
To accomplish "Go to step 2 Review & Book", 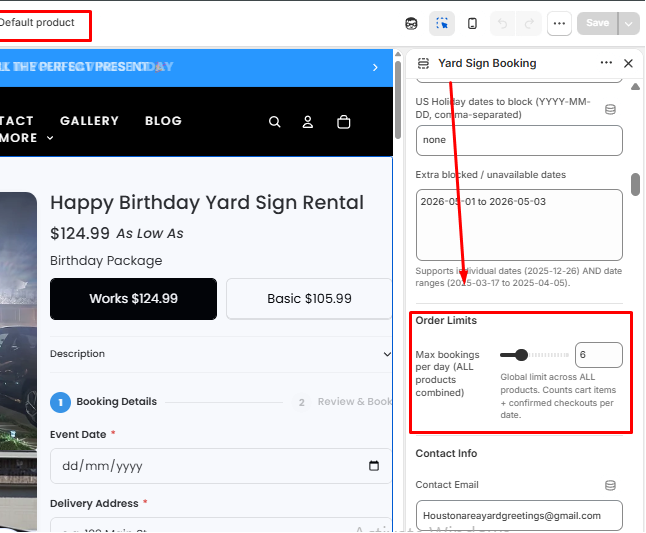I will click(x=343, y=402).
